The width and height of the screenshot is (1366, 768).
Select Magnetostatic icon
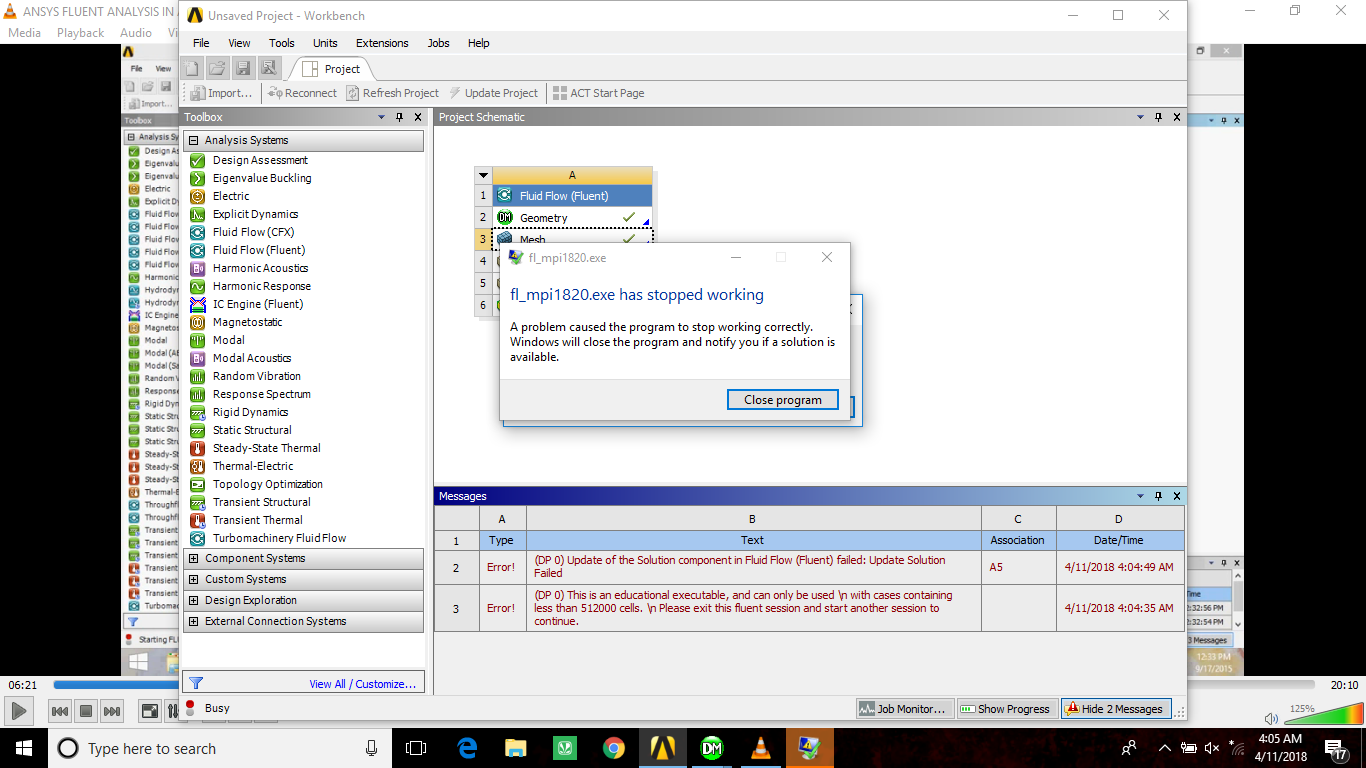point(197,322)
